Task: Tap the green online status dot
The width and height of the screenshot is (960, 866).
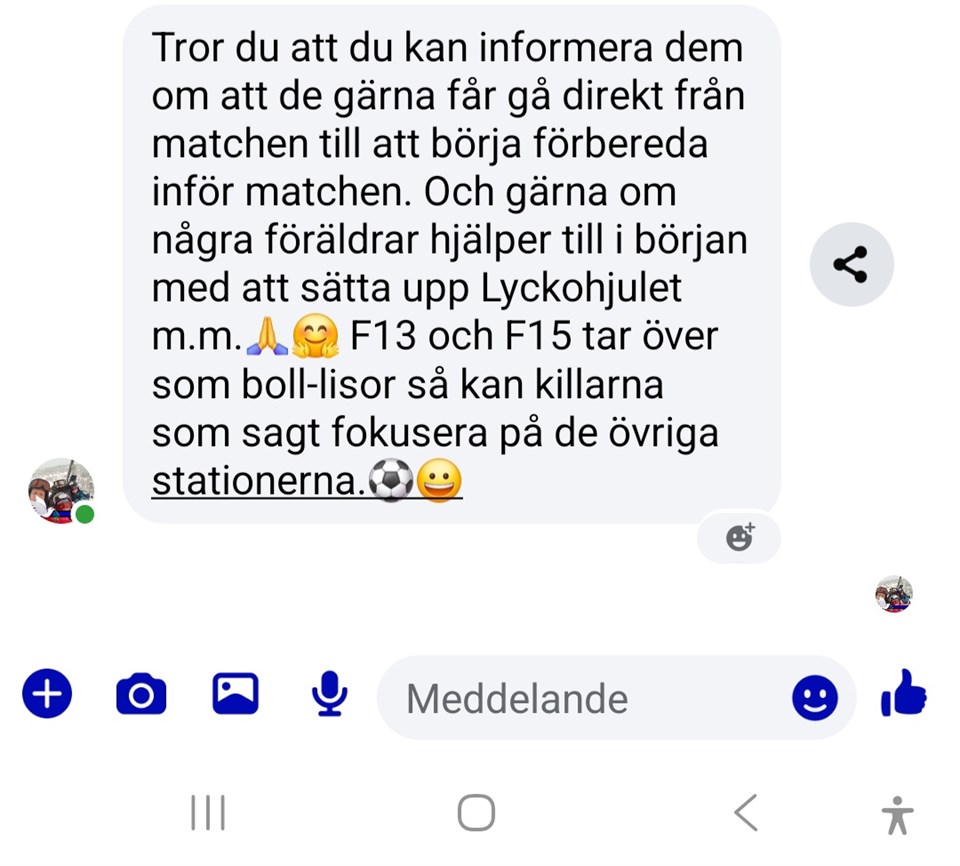Action: pyautogui.click(x=84, y=514)
